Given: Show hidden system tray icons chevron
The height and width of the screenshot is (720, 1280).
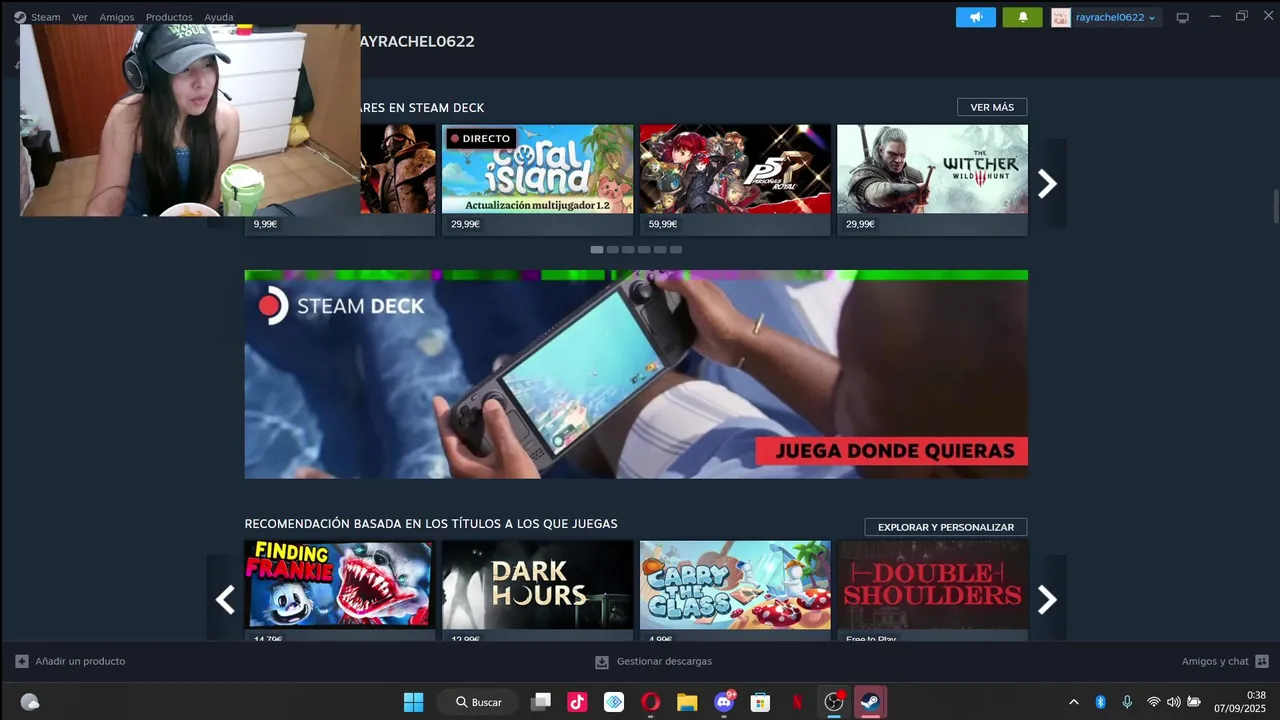Looking at the screenshot, I should 1074,702.
